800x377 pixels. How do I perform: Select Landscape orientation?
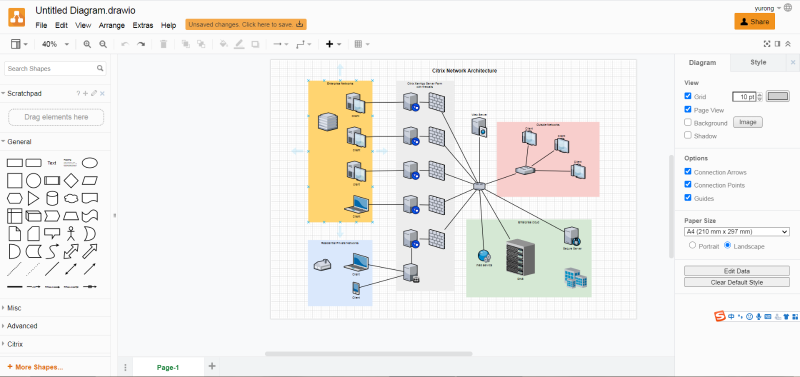click(728, 245)
